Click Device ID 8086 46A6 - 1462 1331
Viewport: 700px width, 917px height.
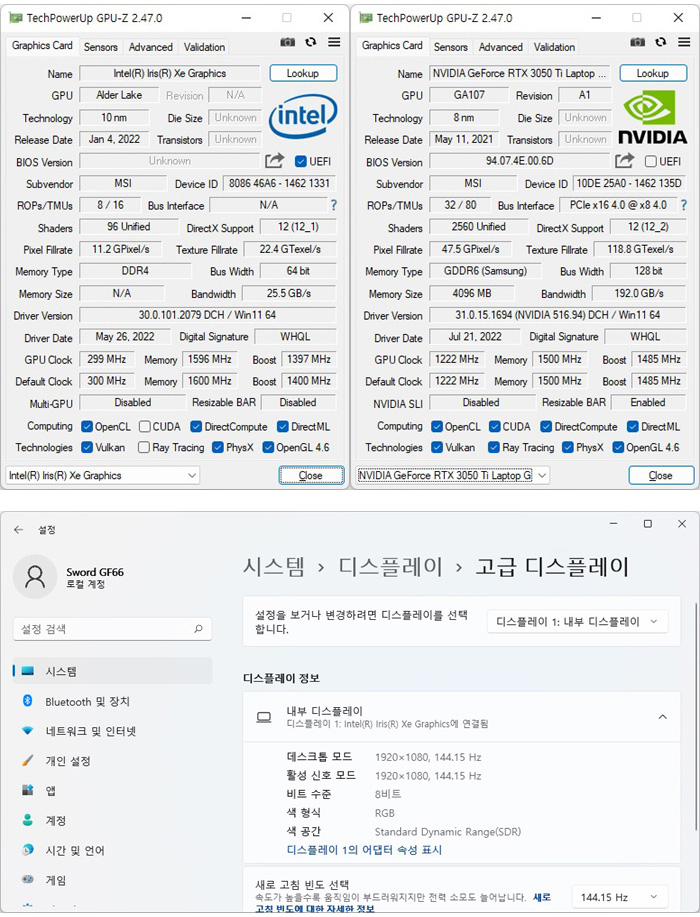tap(280, 183)
